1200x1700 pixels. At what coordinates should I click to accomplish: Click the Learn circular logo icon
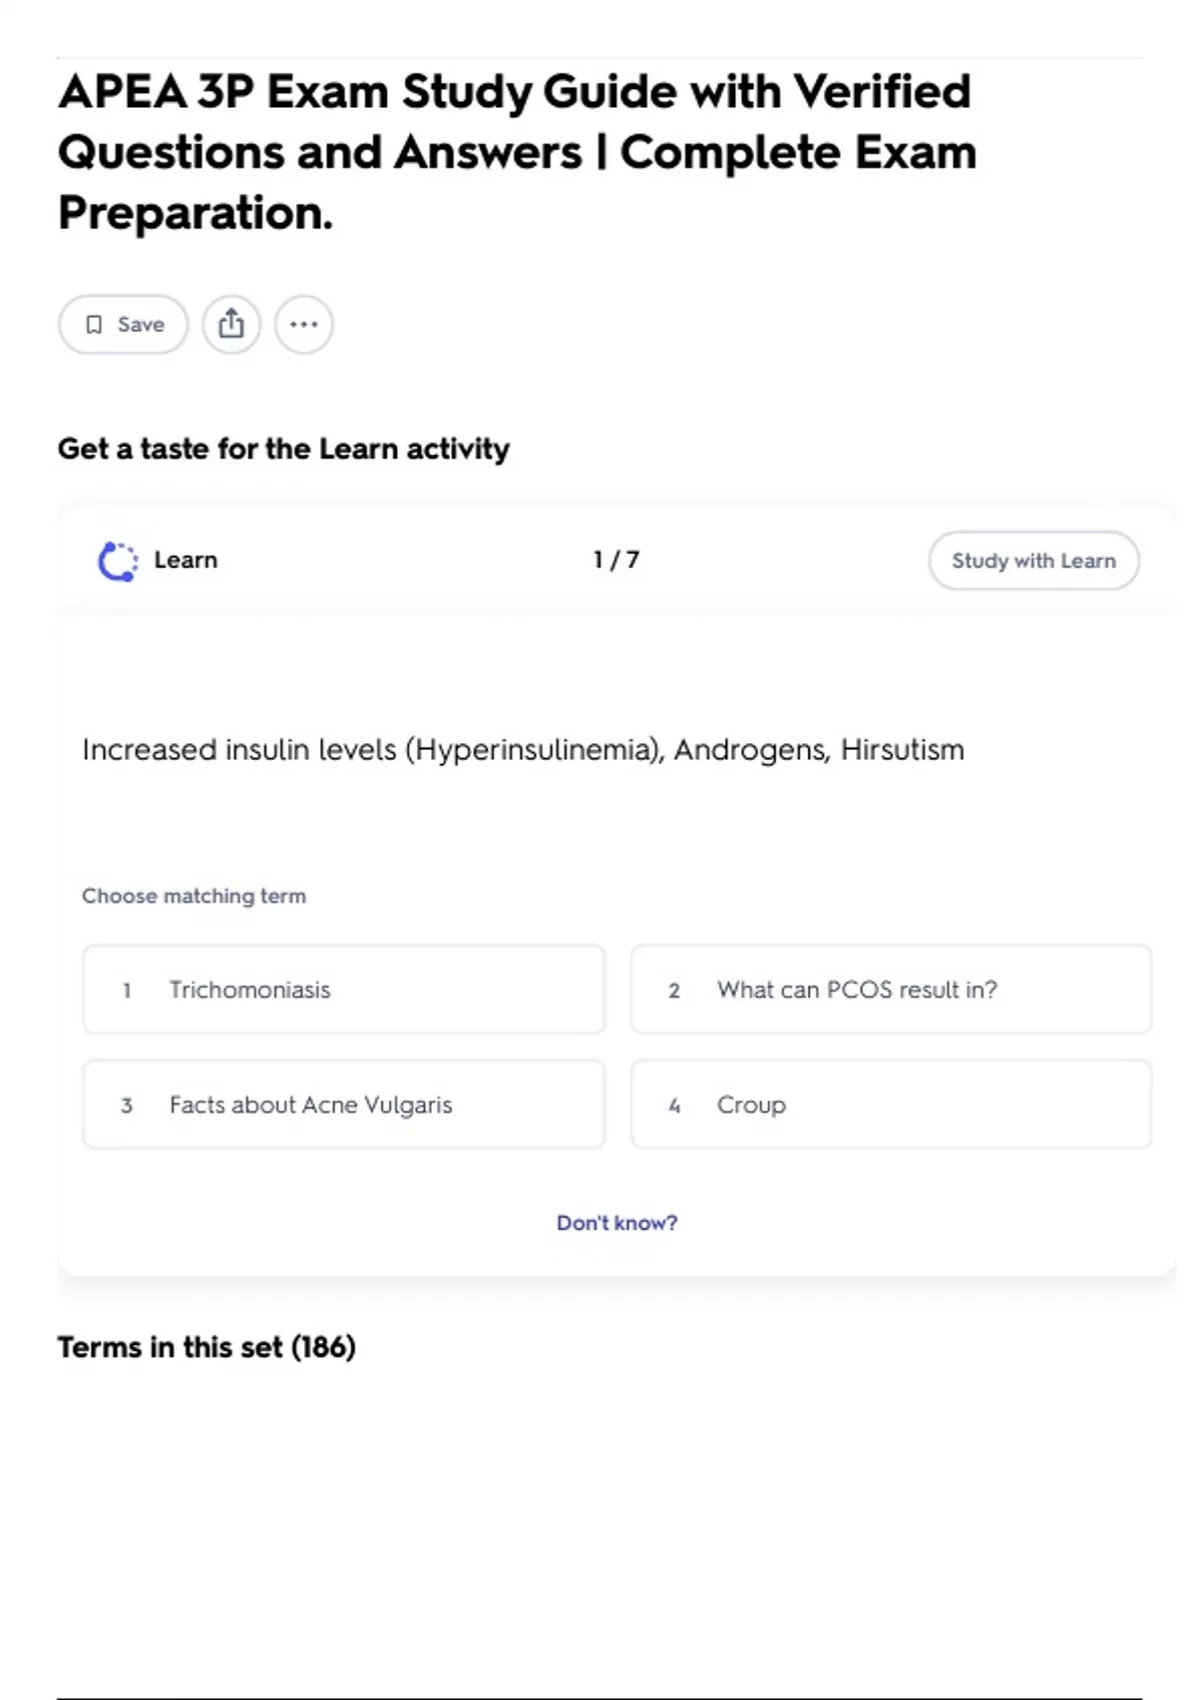118,561
